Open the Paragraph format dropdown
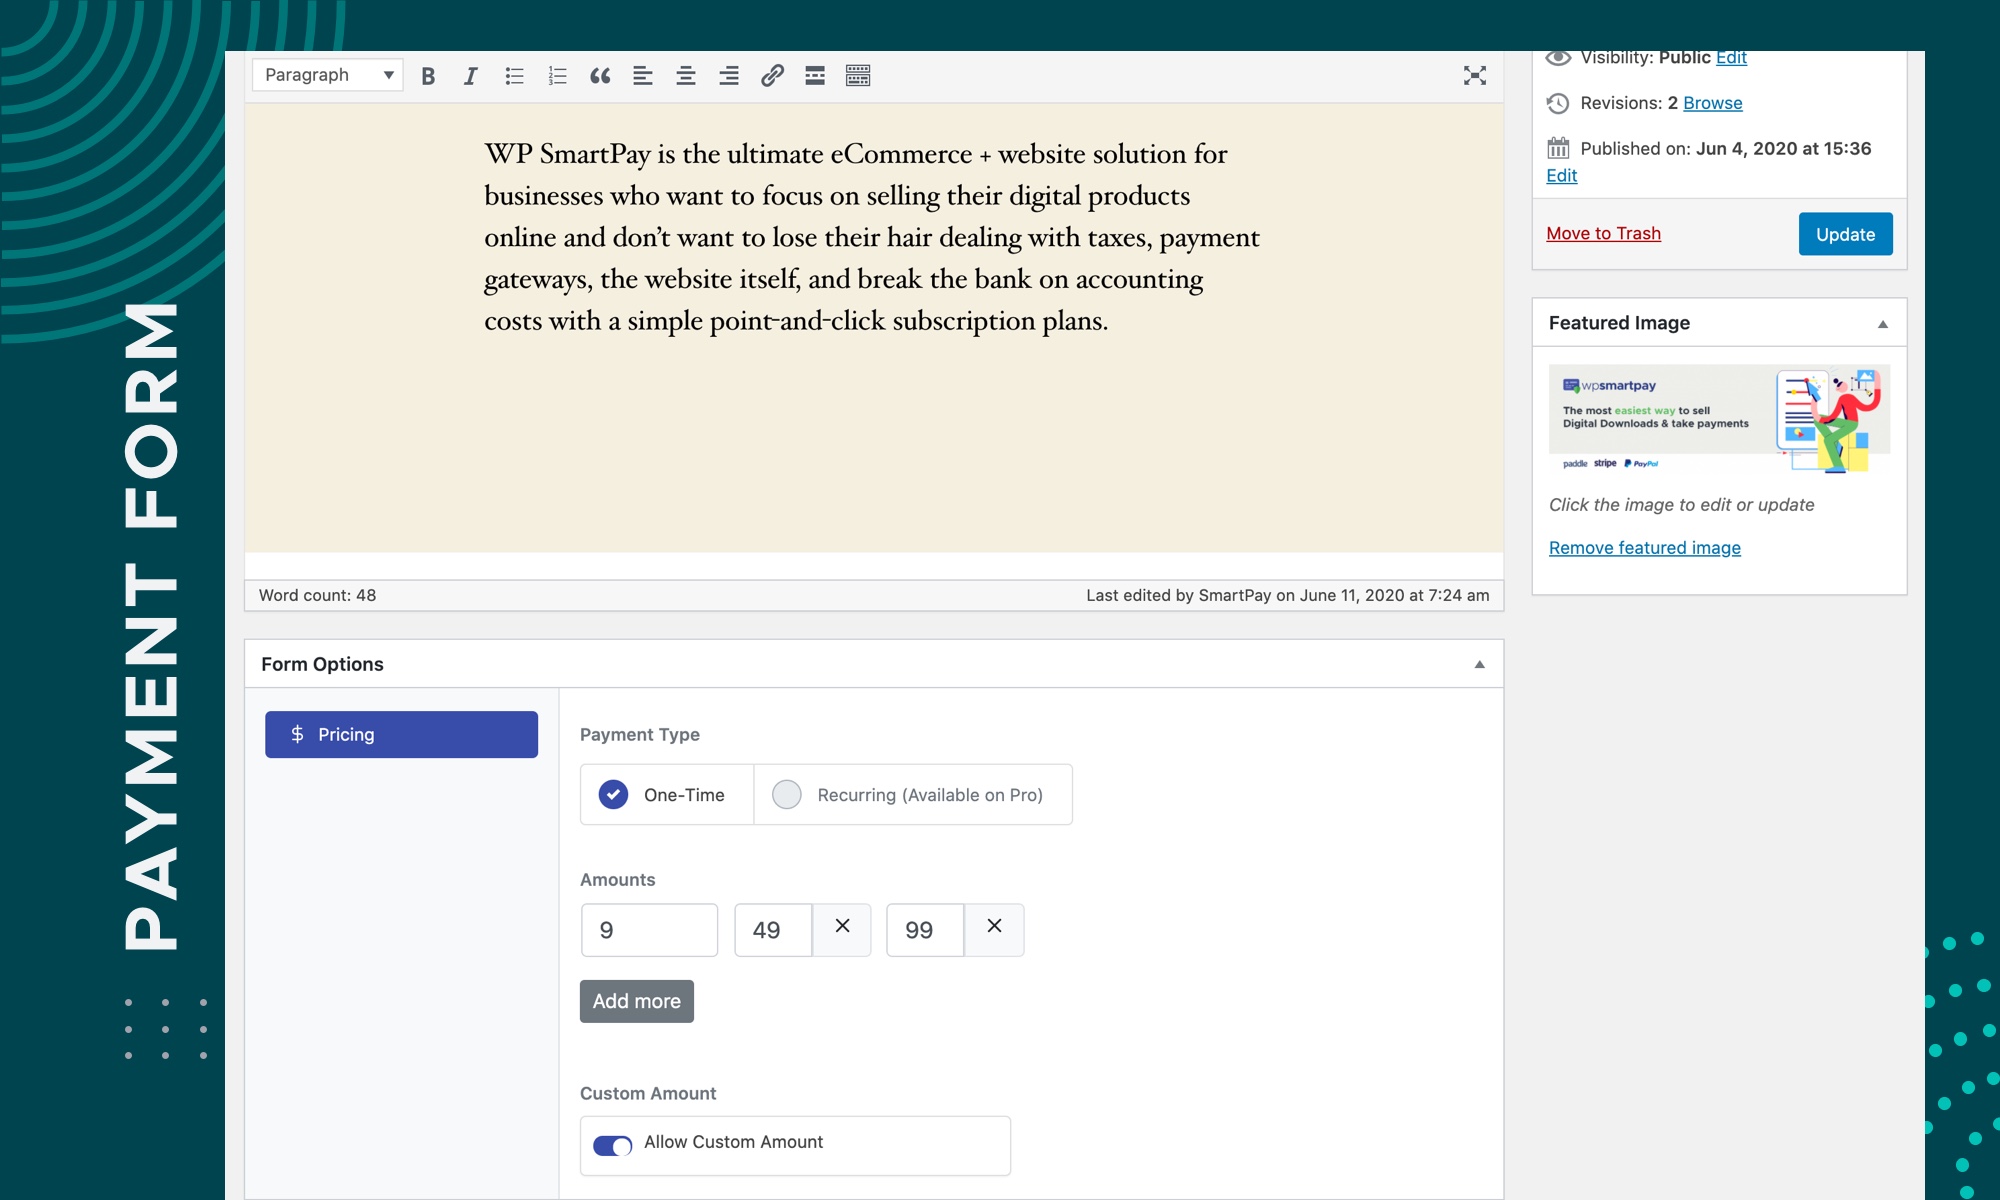The height and width of the screenshot is (1200, 2000). (x=327, y=76)
